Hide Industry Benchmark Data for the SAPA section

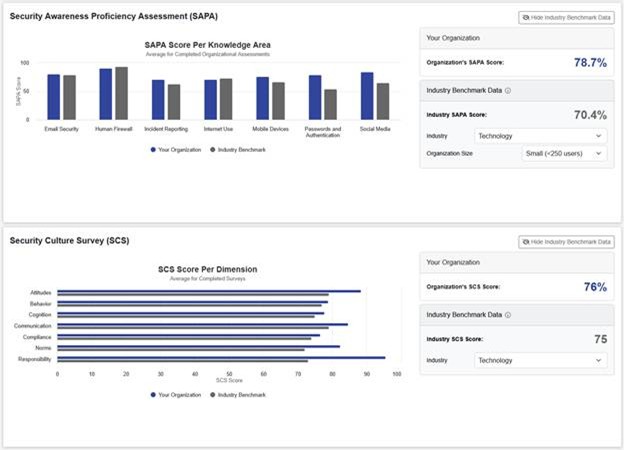(x=566, y=18)
